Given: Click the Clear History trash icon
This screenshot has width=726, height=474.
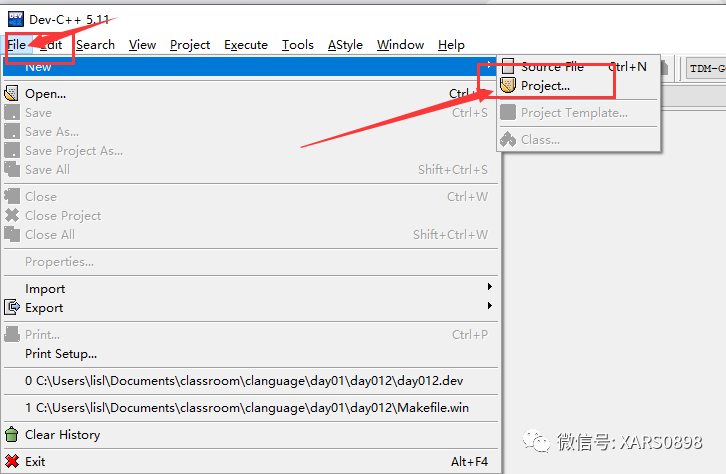Looking at the screenshot, I should (12, 434).
